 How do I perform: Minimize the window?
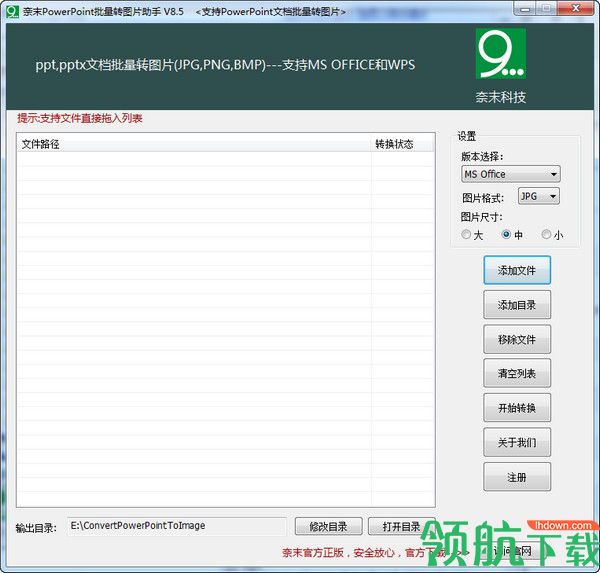525,8
